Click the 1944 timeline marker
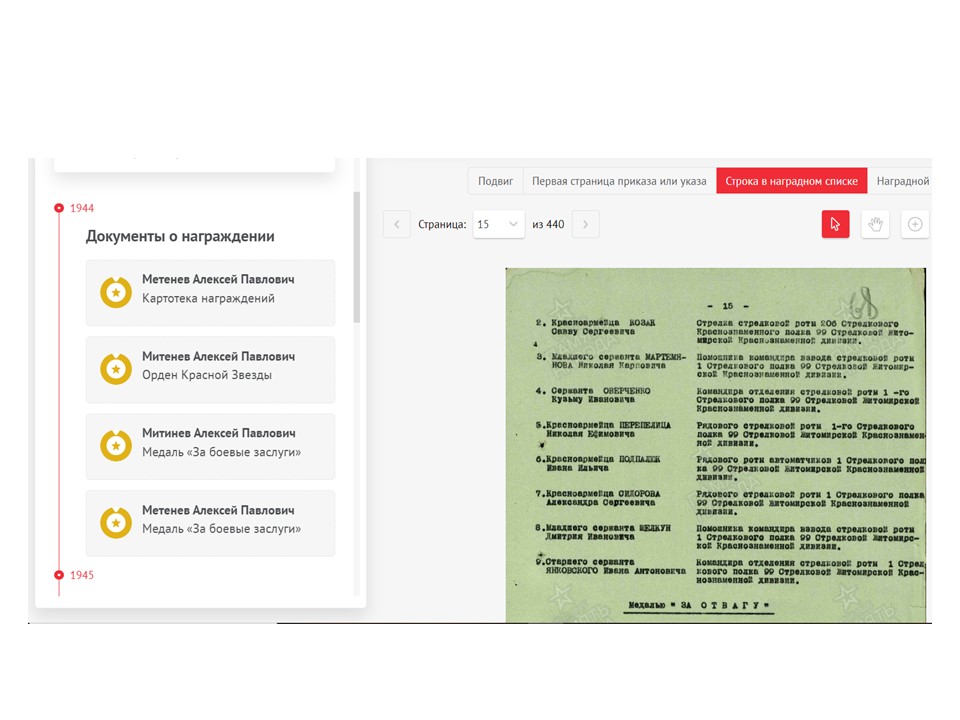 tap(59, 208)
